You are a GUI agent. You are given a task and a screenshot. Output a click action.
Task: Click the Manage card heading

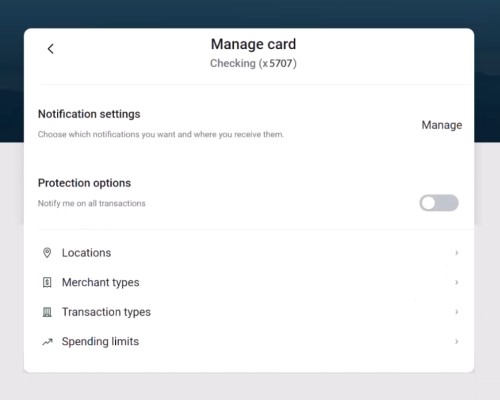[253, 44]
